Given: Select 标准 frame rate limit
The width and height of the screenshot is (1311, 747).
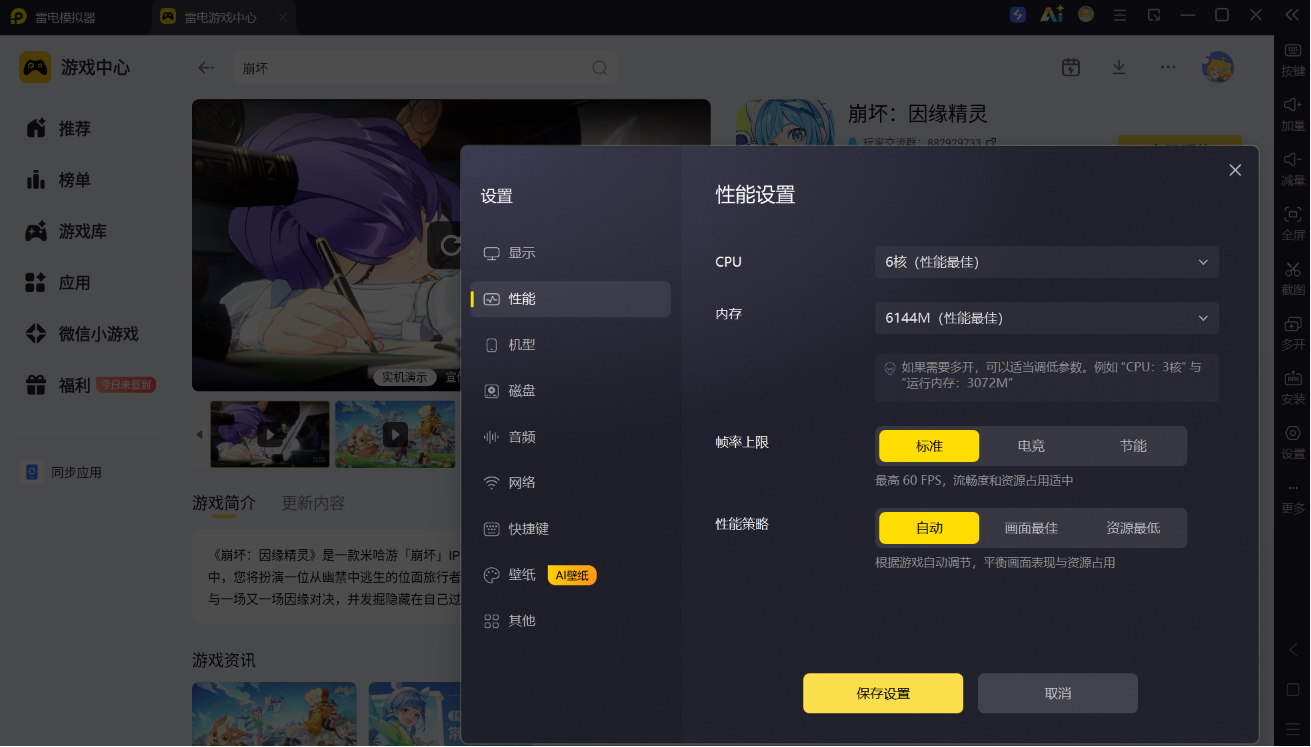Looking at the screenshot, I should point(929,446).
